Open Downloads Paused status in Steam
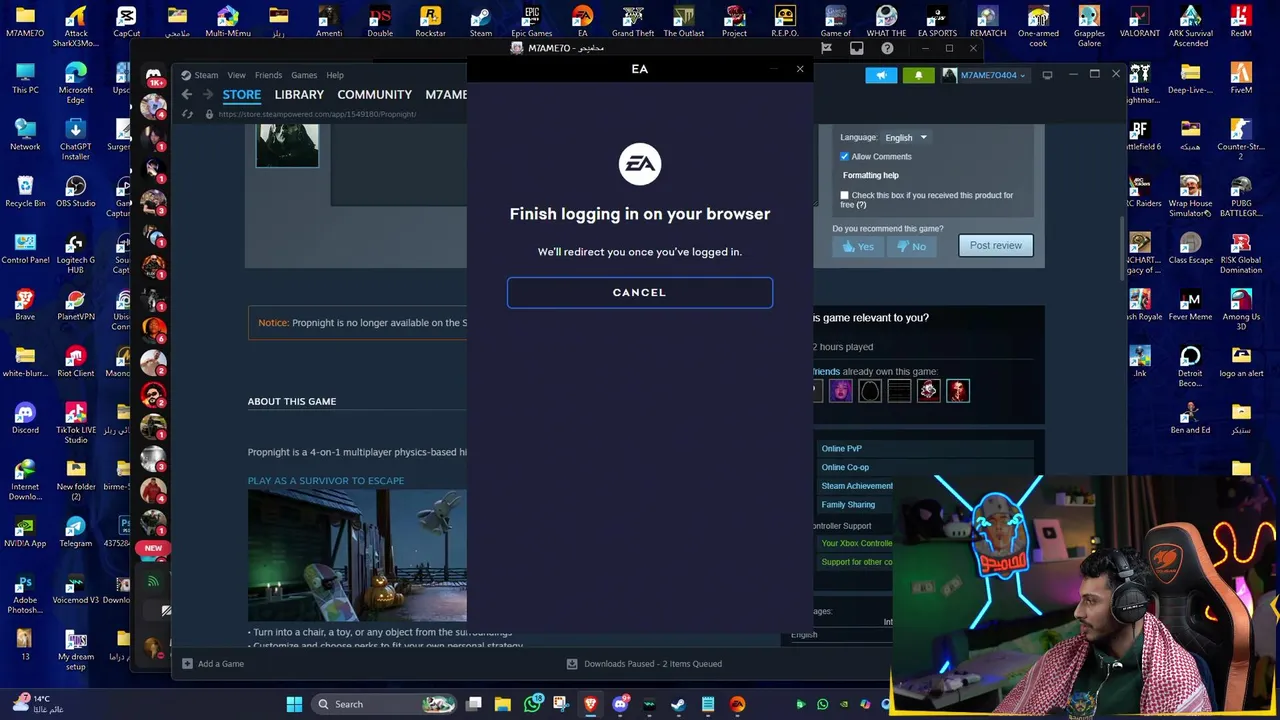This screenshot has height=720, width=1280. (644, 664)
